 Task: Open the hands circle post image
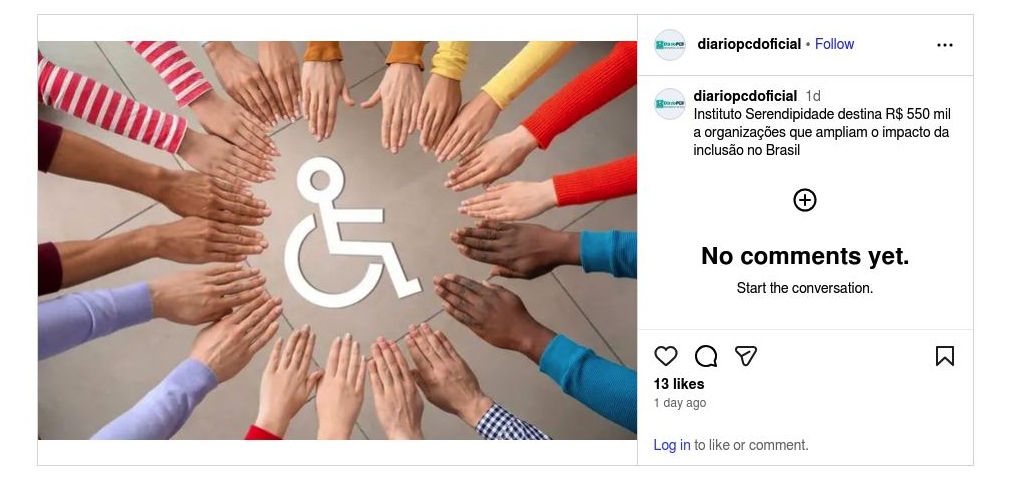337,240
